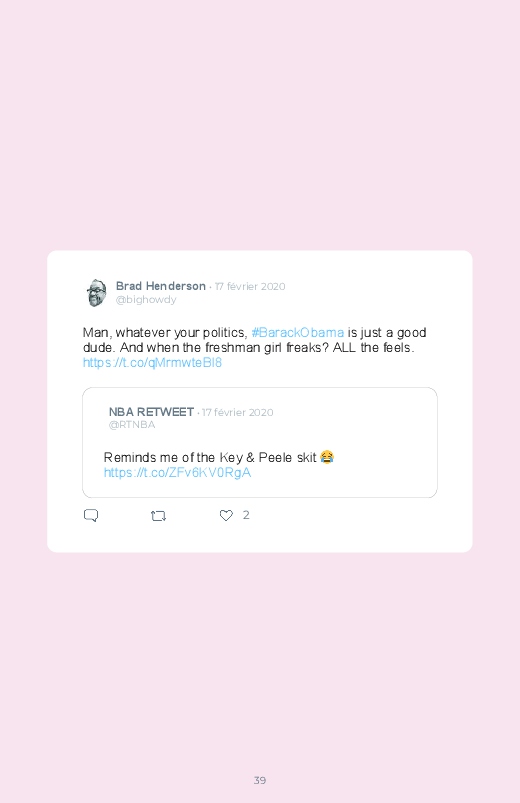This screenshot has width=520, height=803.
Task: Open the @RTNBA handle
Action: pyautogui.click(x=132, y=425)
